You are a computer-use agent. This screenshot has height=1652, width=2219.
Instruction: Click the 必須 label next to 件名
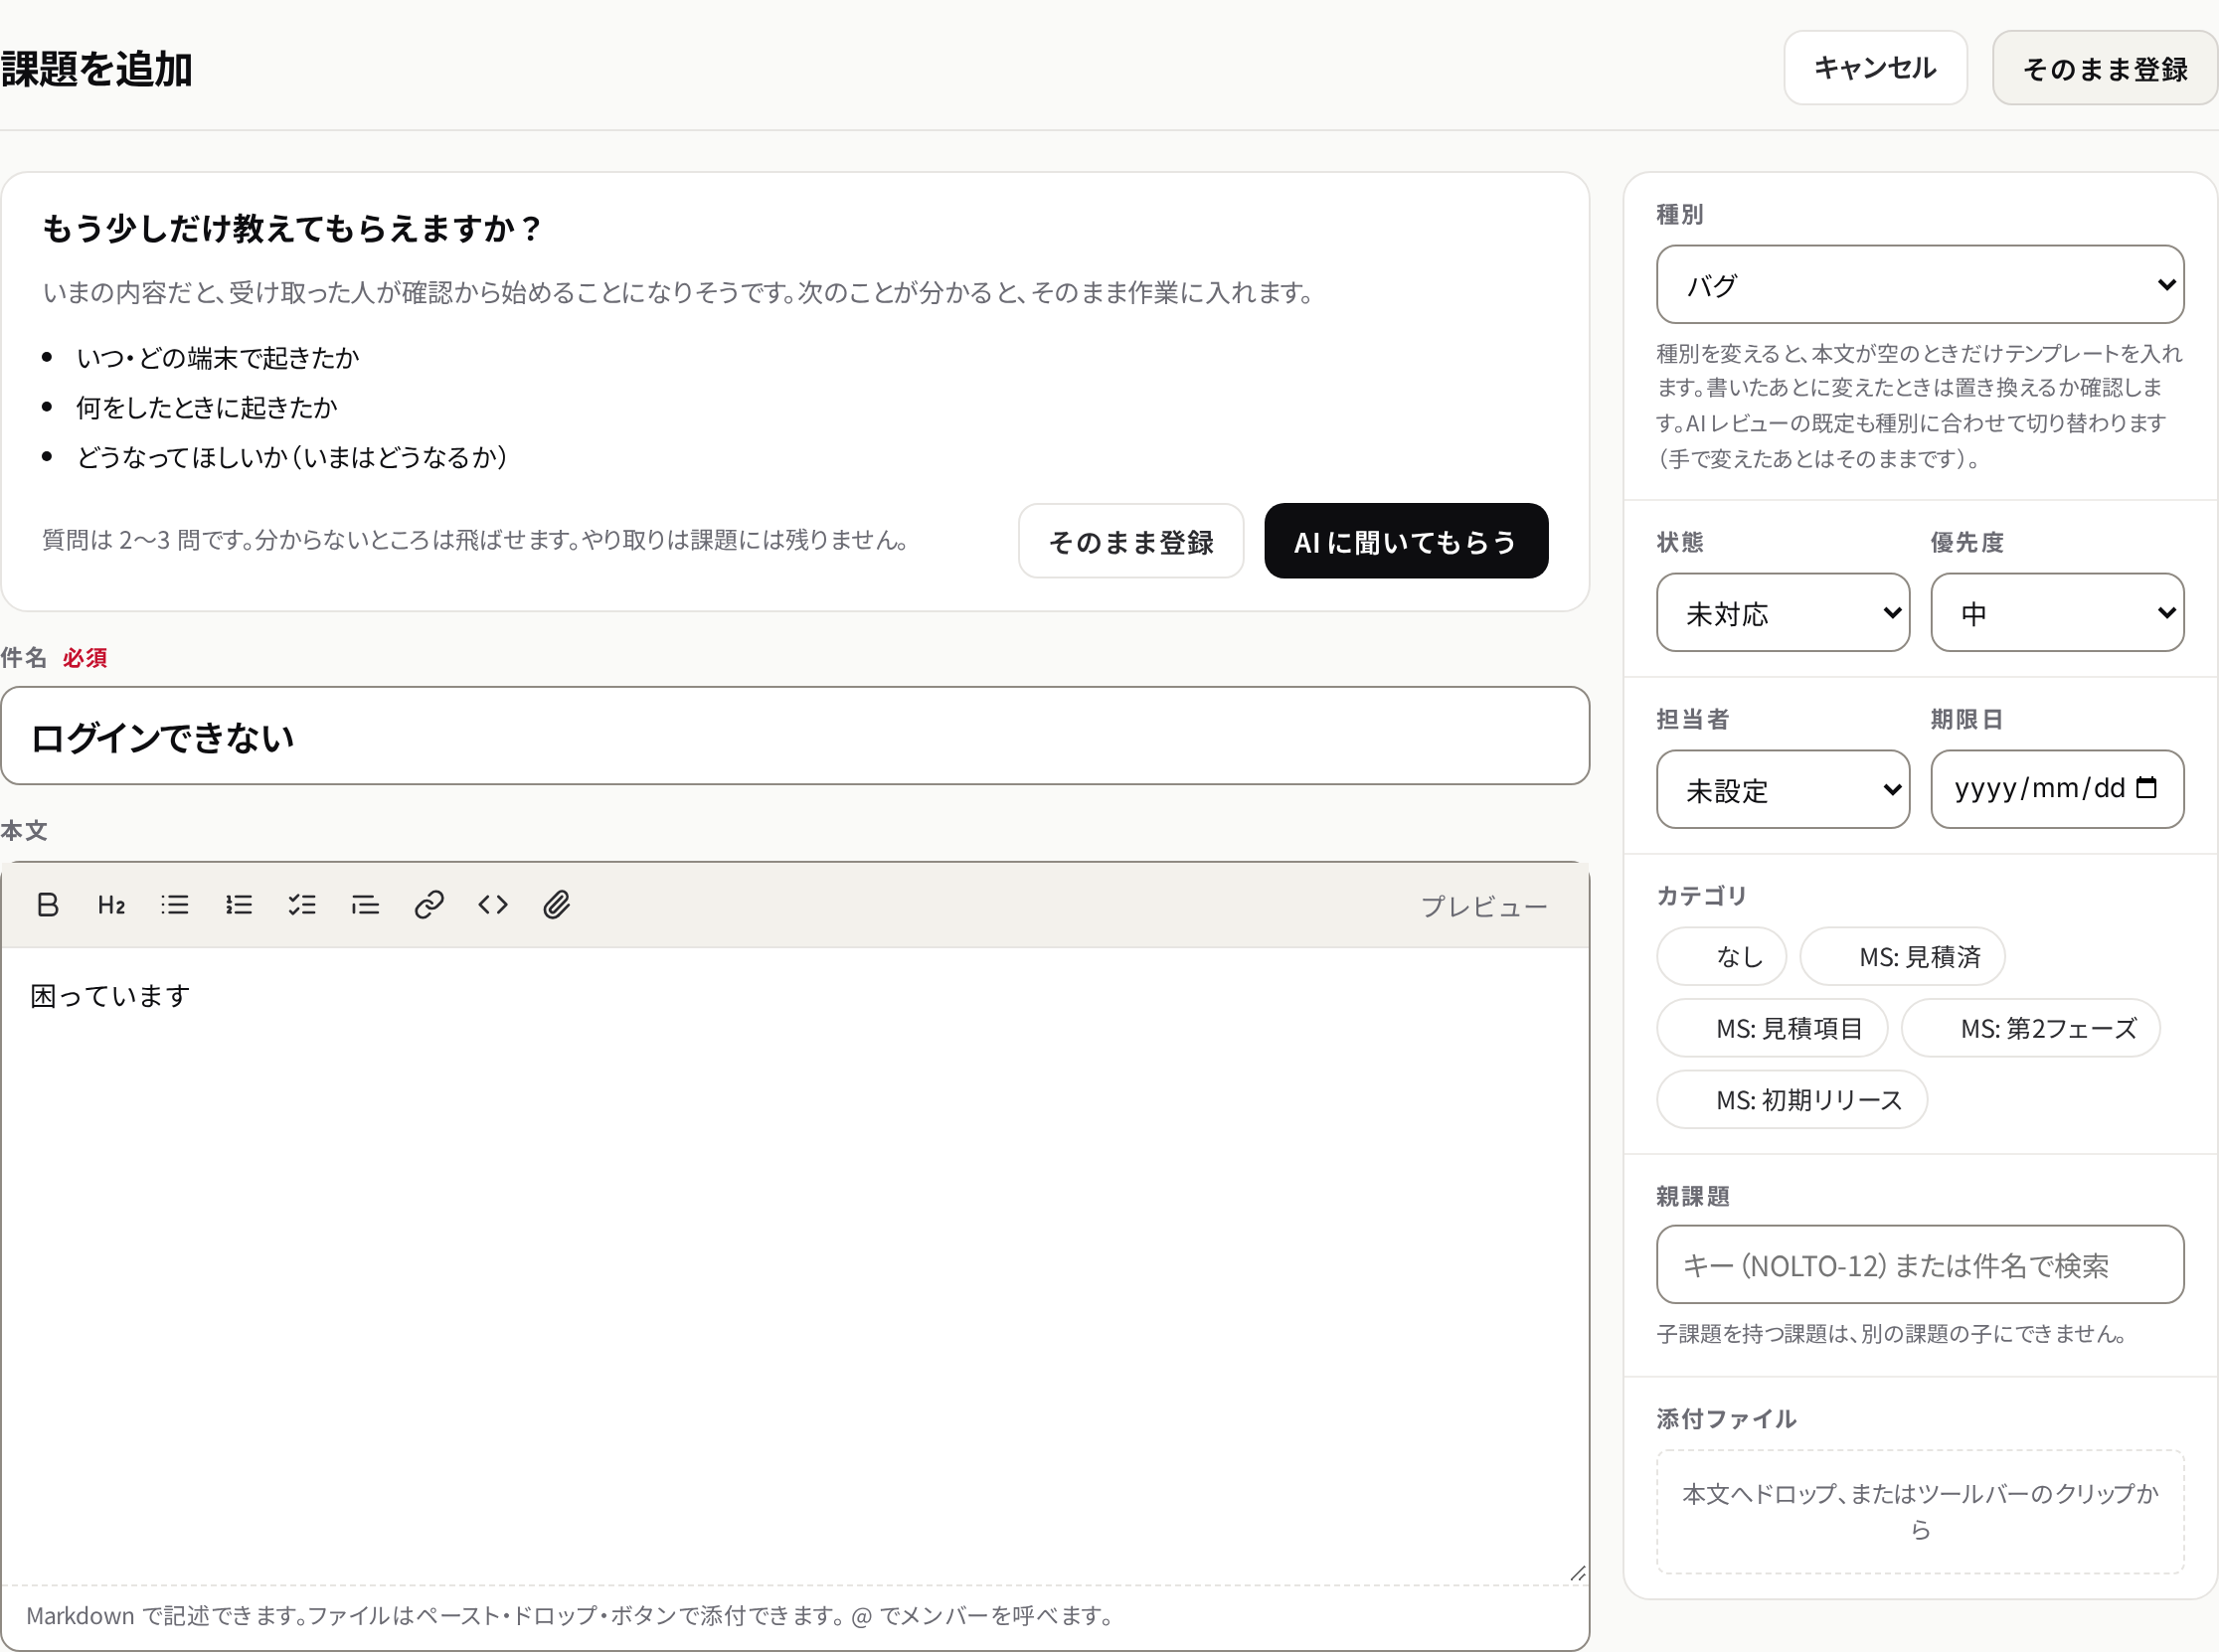(85, 658)
